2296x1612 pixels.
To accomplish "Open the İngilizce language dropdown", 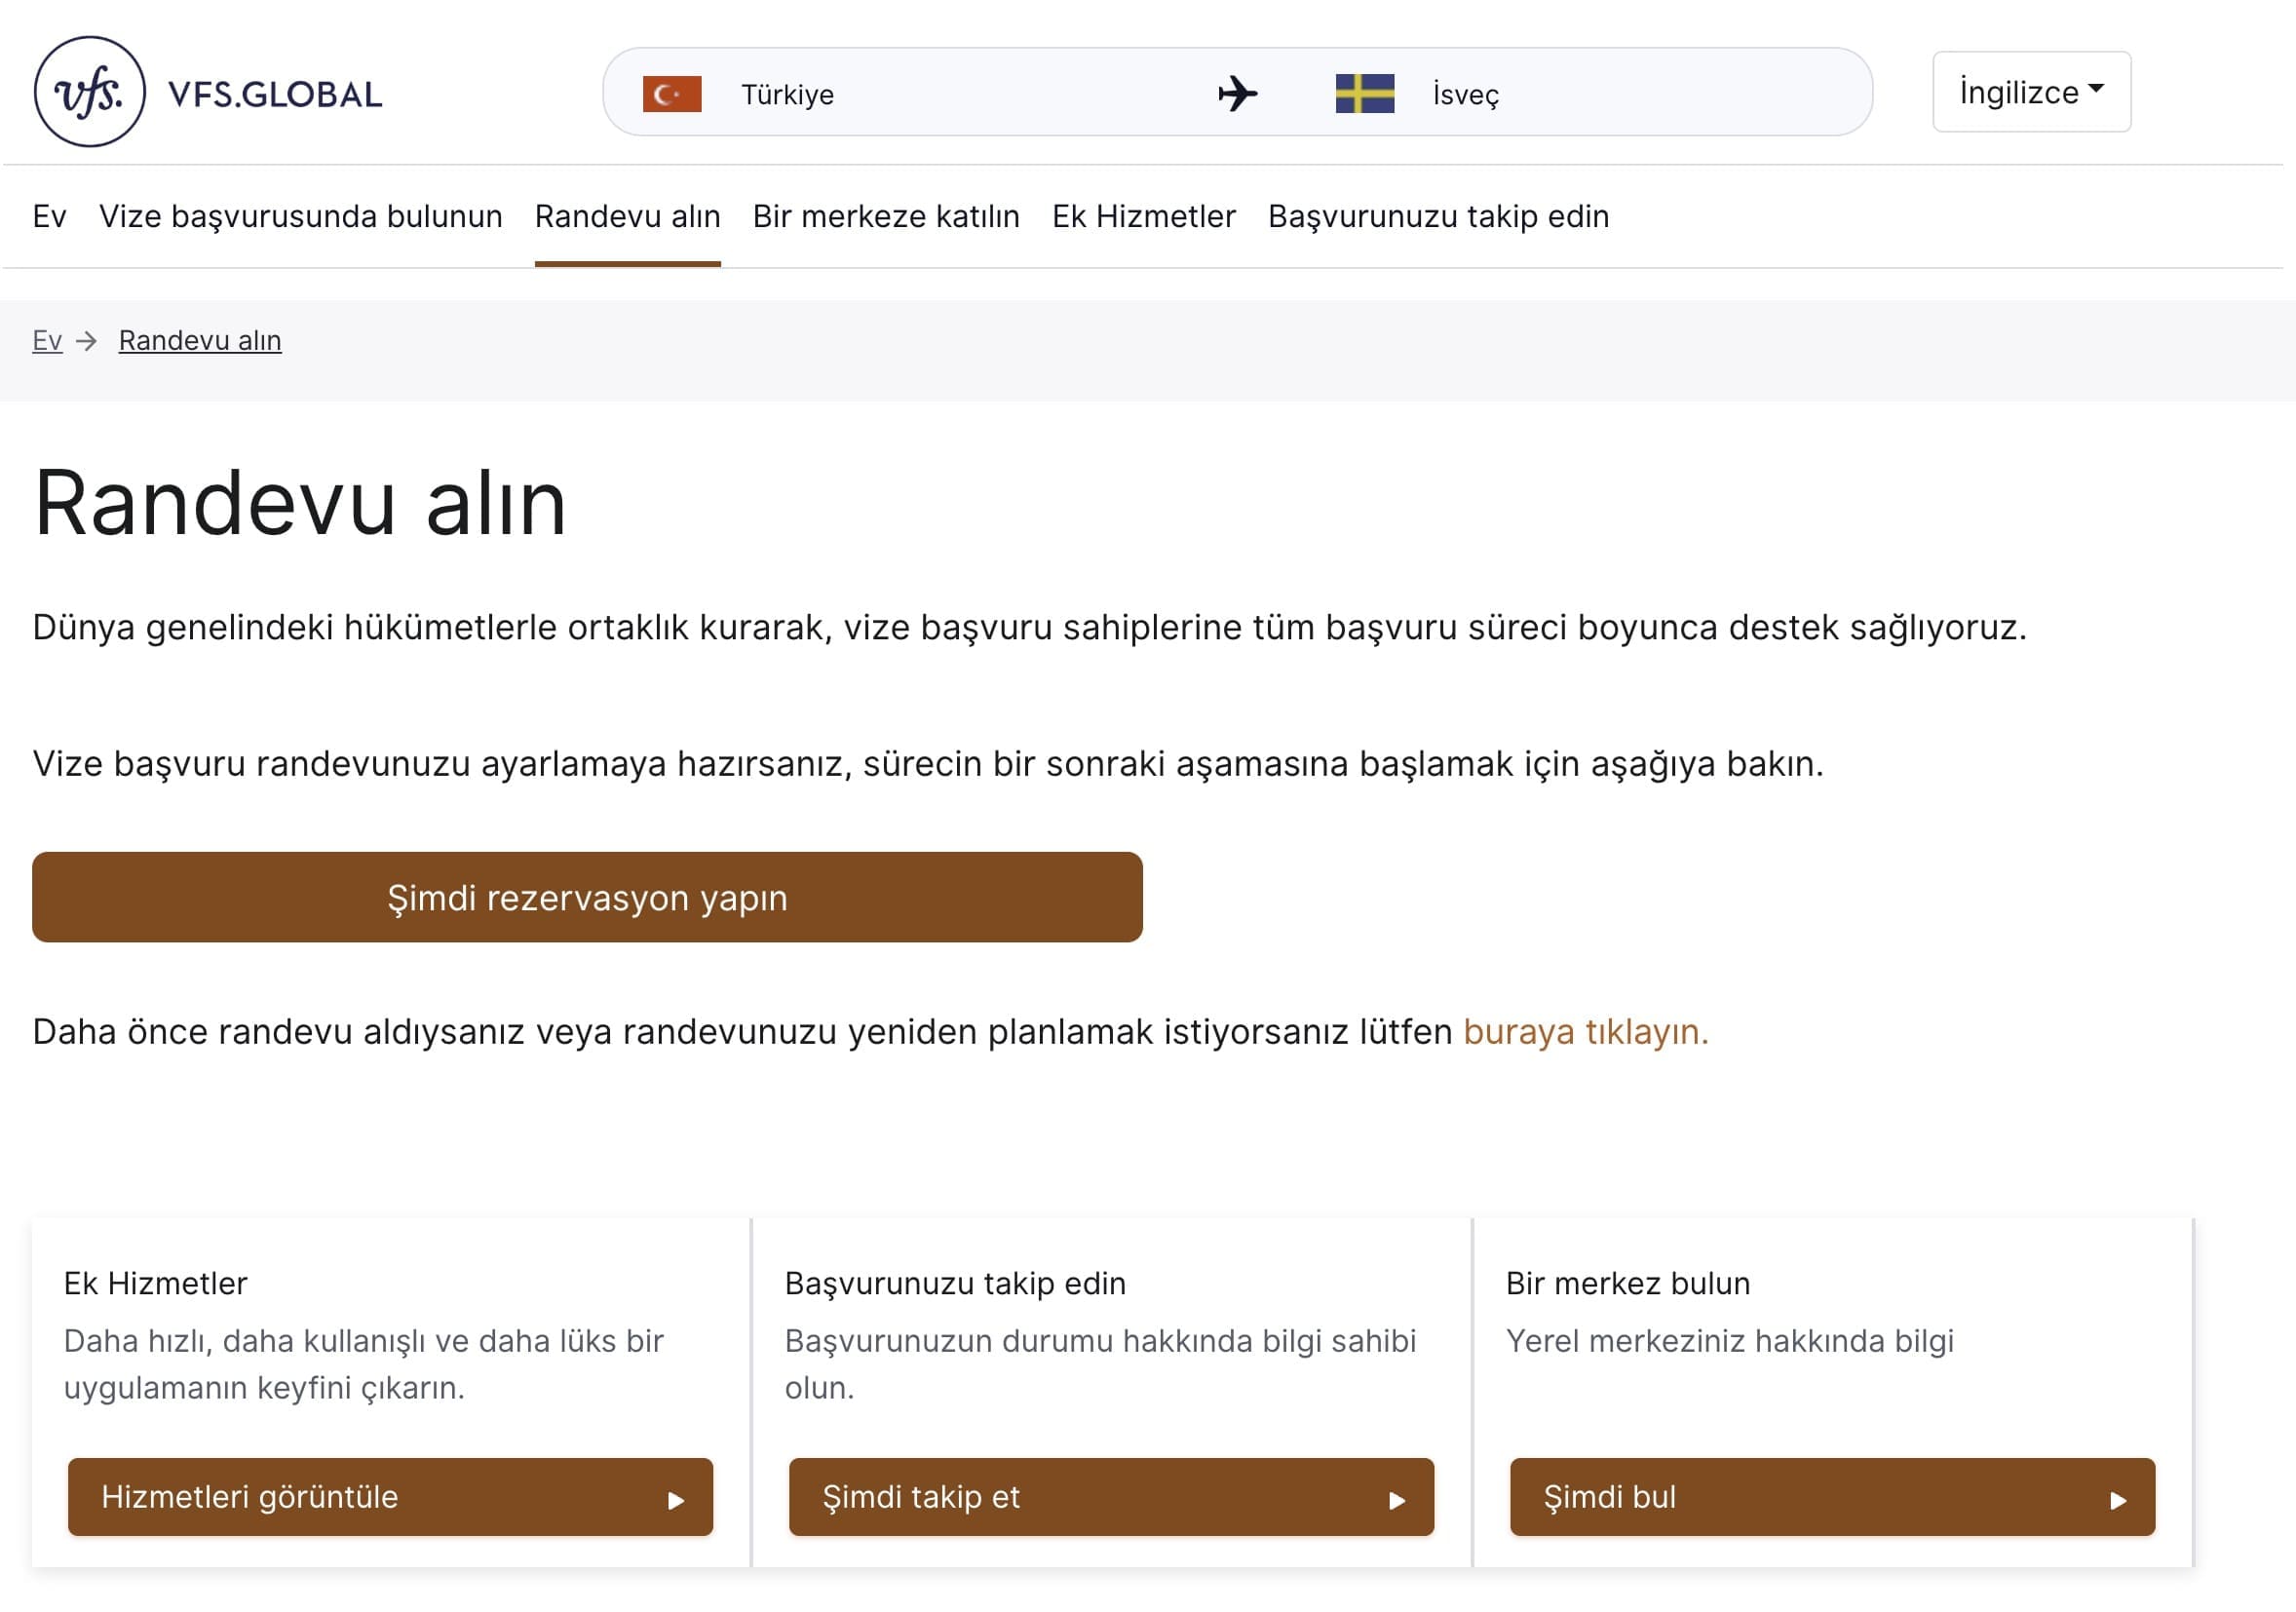I will tap(2031, 91).
